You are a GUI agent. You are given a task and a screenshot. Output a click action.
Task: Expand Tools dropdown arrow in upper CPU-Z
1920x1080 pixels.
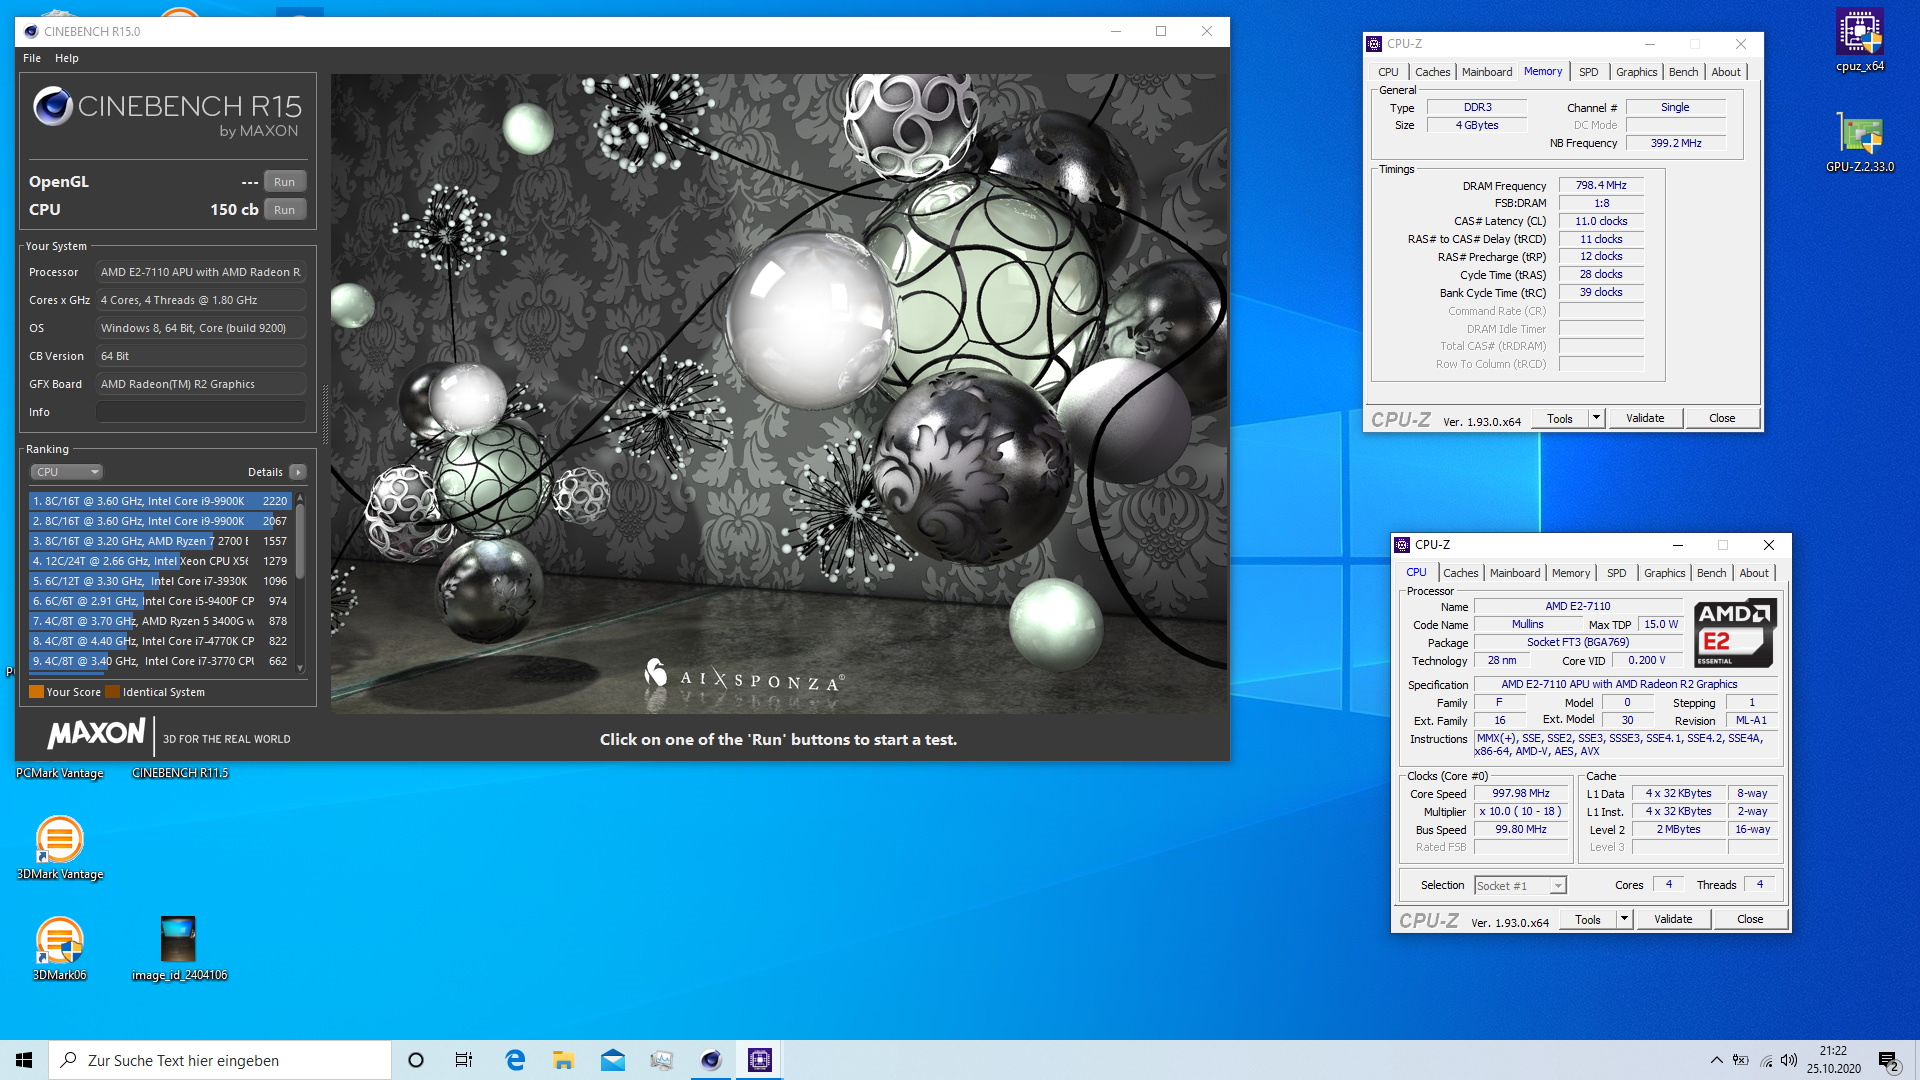pyautogui.click(x=1597, y=419)
